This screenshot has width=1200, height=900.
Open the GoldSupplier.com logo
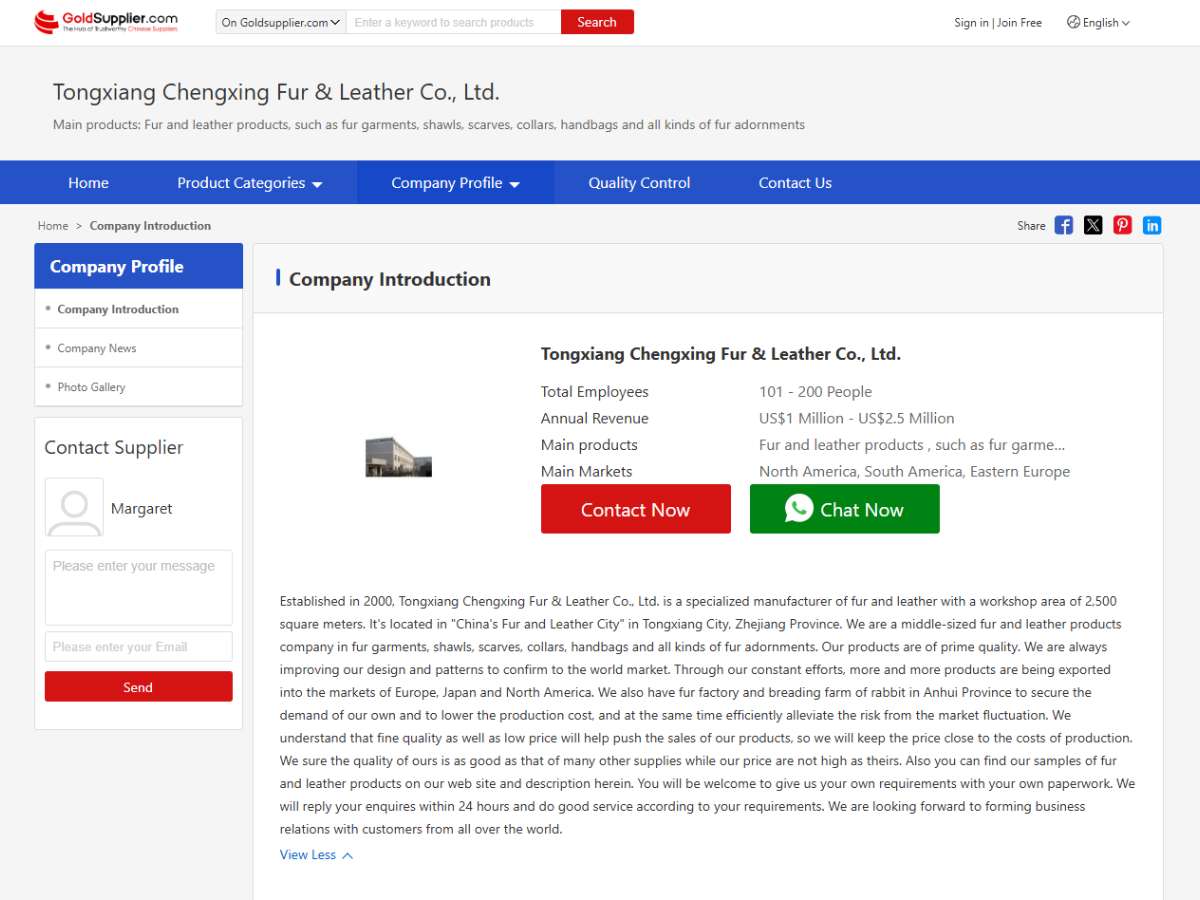coord(106,22)
